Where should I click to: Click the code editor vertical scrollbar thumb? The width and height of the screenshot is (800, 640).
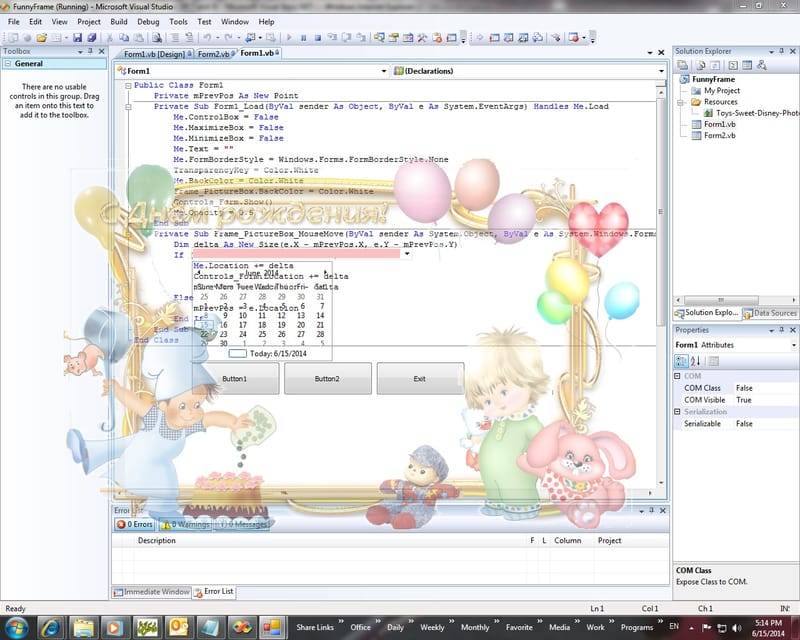pos(661,211)
